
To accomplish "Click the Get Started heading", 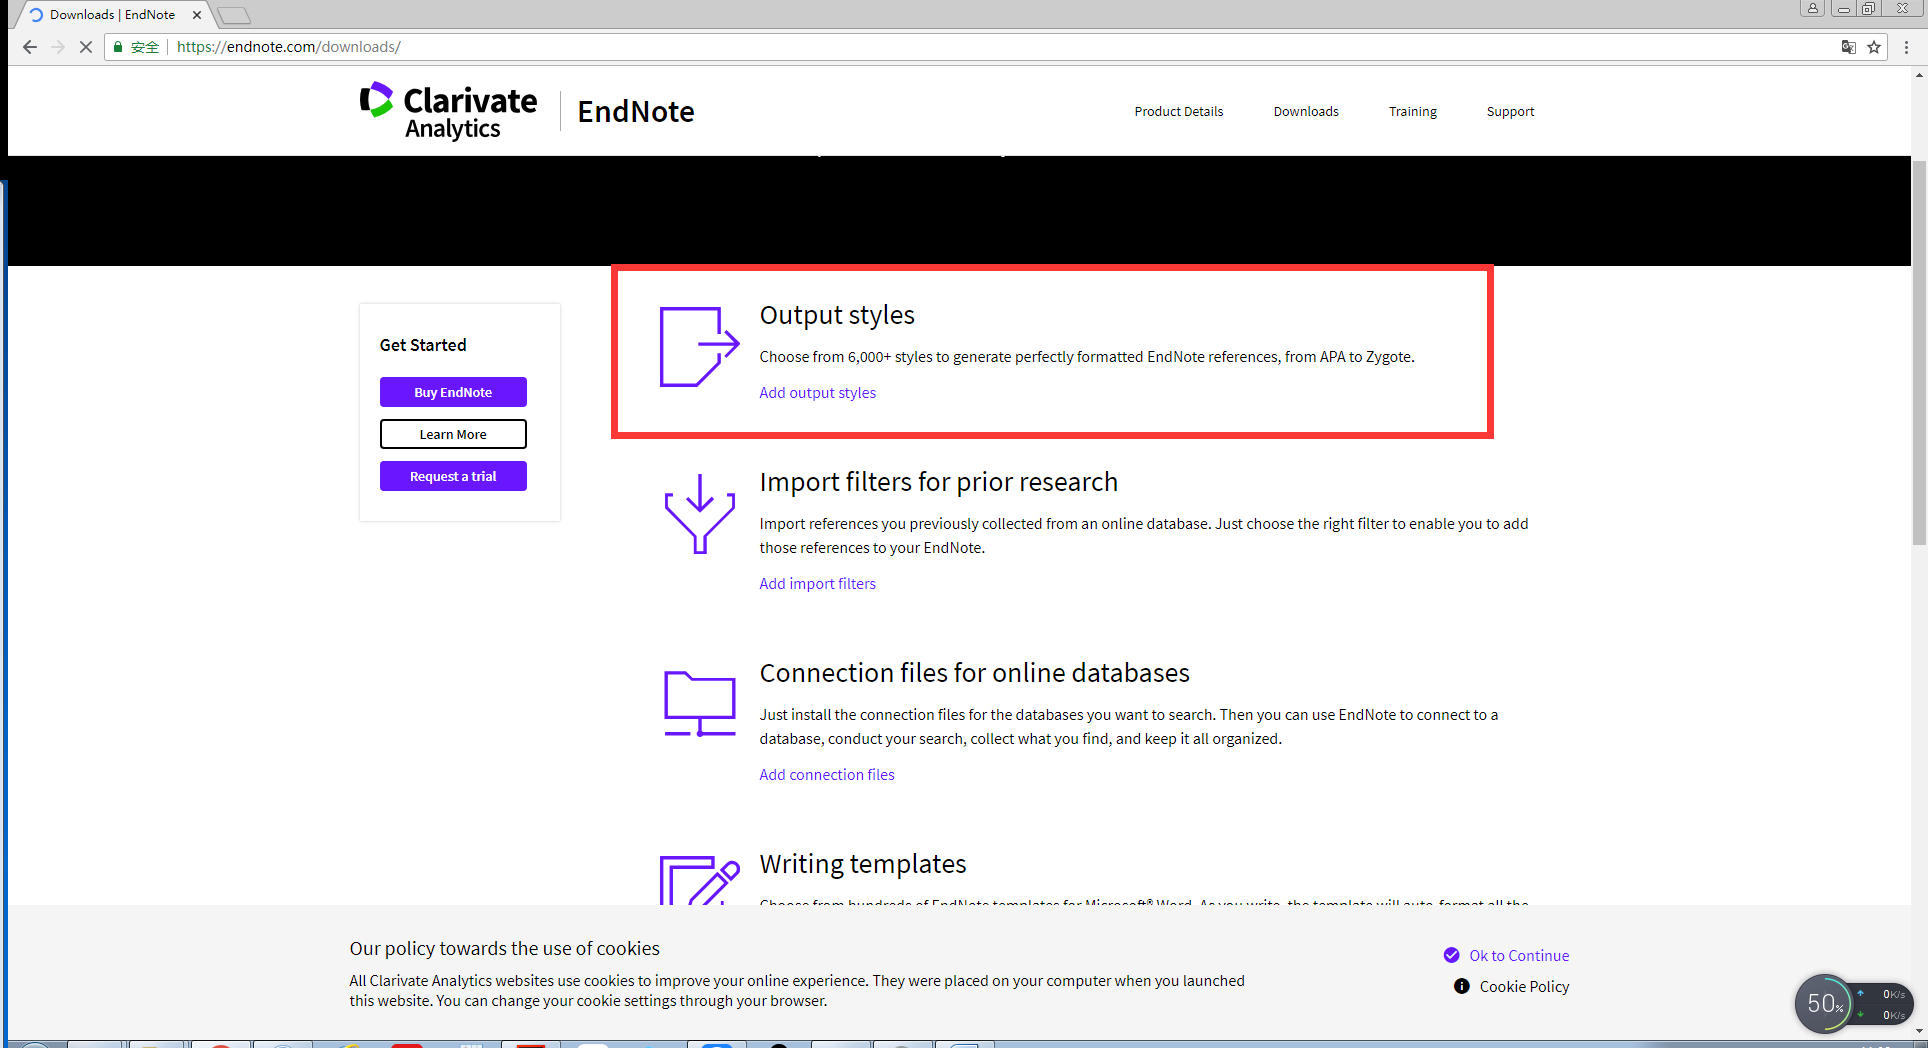I will click(x=423, y=345).
